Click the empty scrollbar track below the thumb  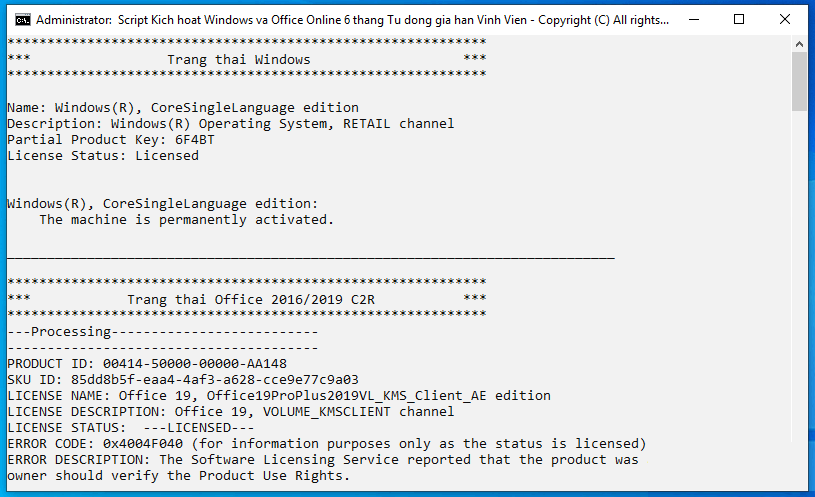tap(799, 276)
